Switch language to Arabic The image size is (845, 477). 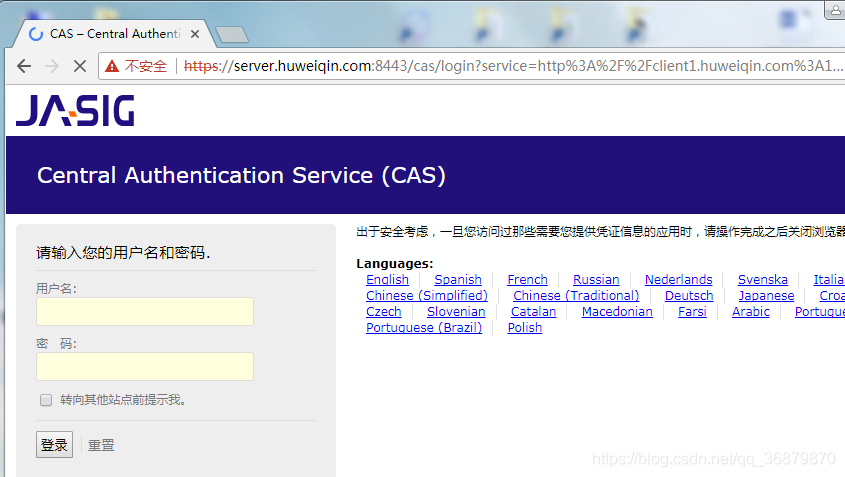pyautogui.click(x=751, y=312)
